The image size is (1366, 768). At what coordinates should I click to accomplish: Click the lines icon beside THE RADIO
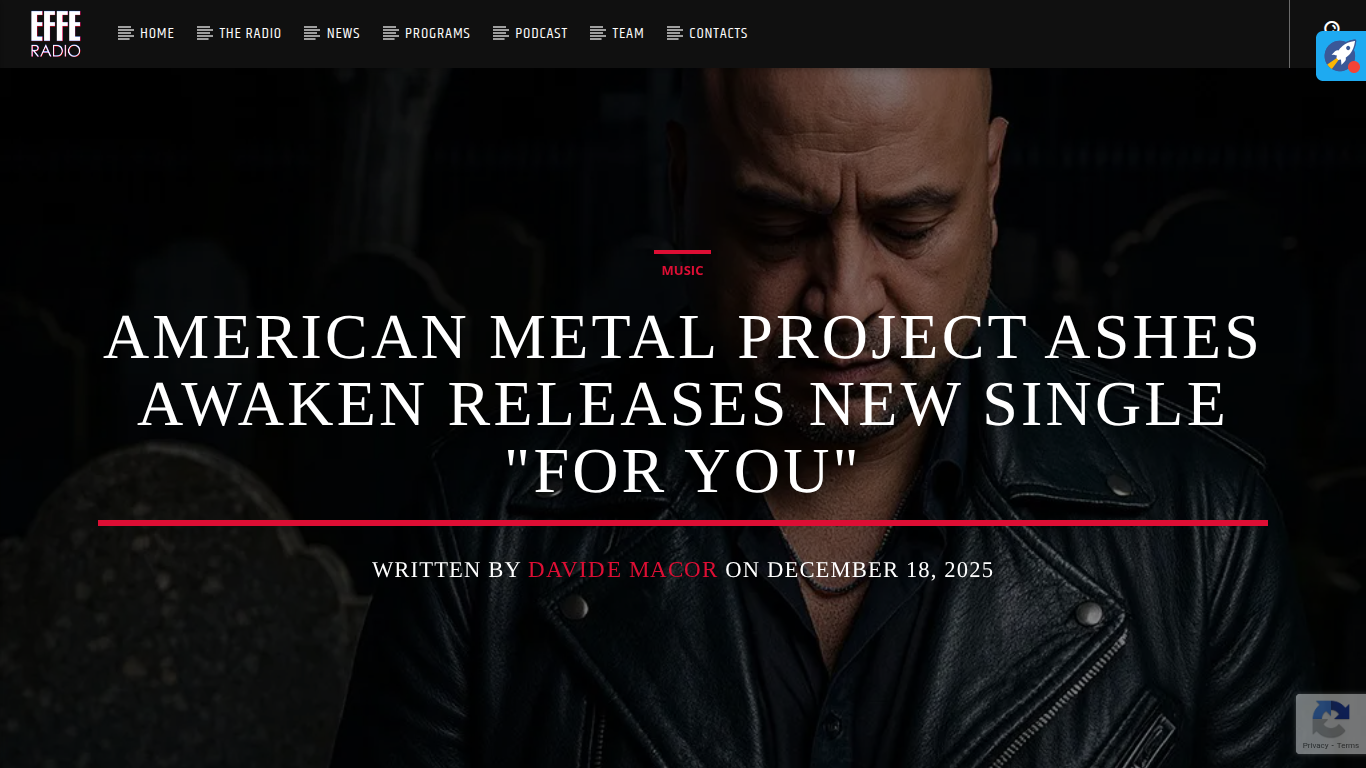205,33
